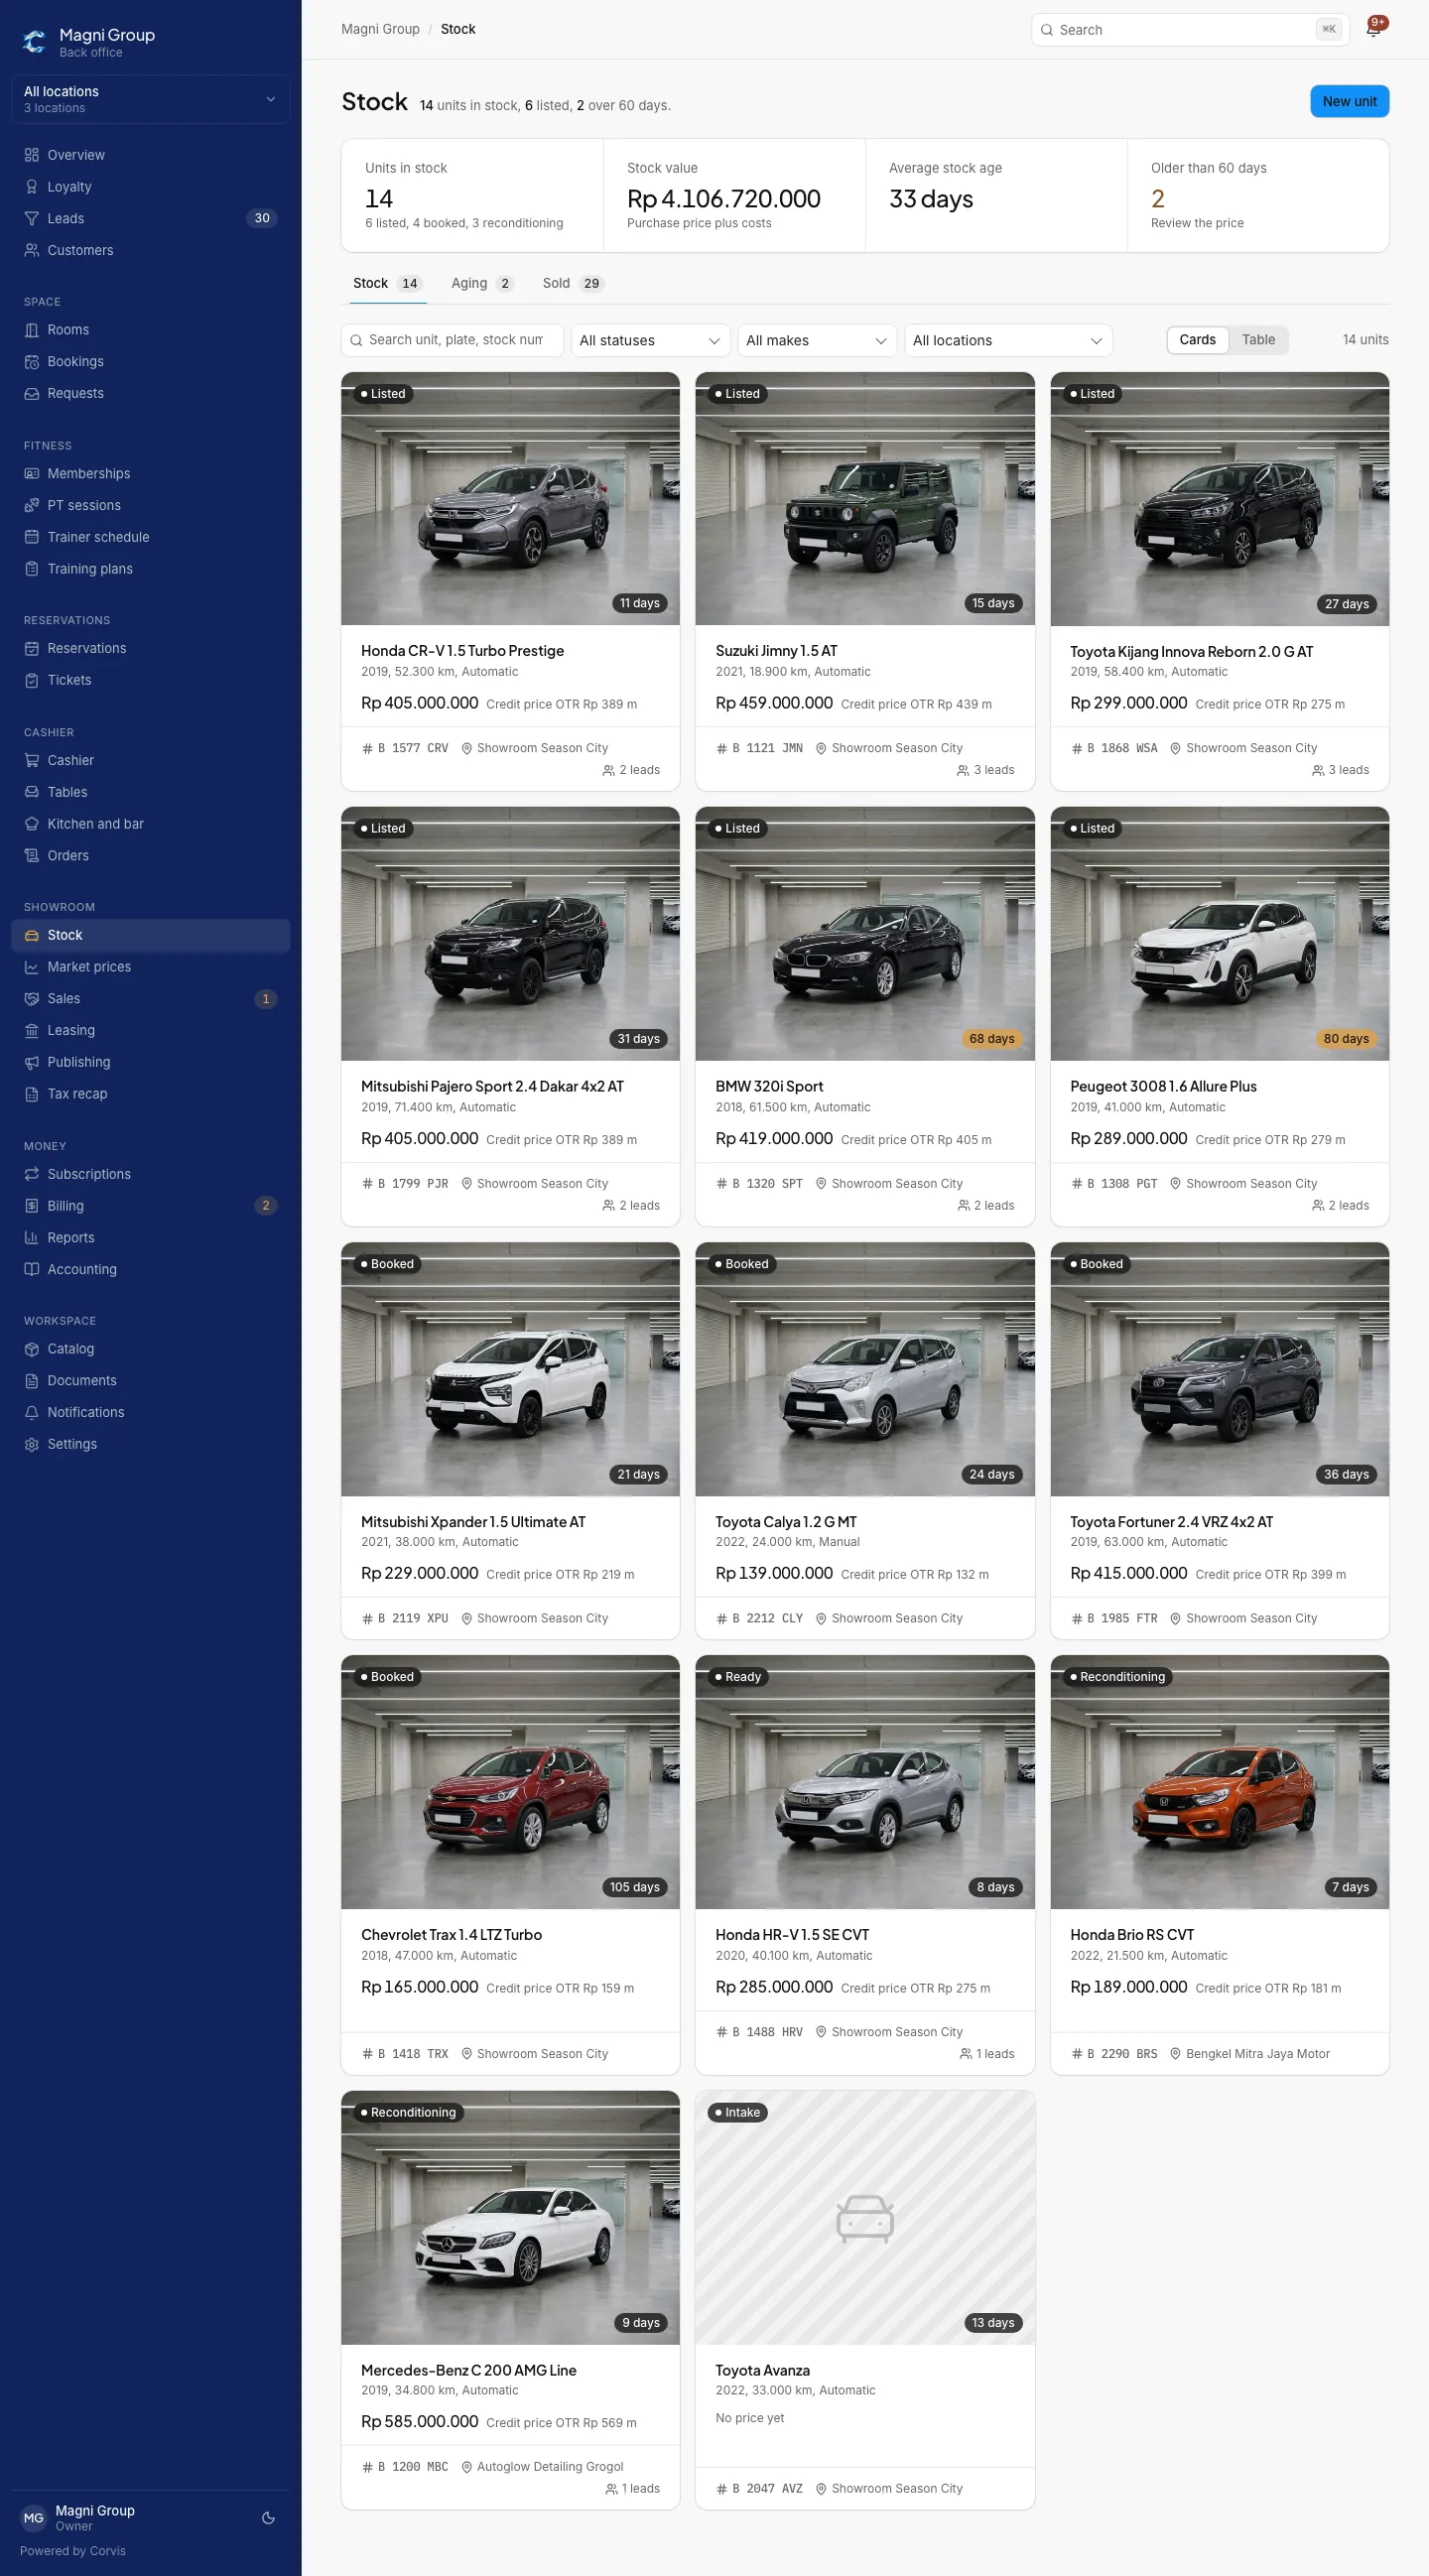
Task: Select the Stock 14 tab
Action: pyautogui.click(x=388, y=283)
